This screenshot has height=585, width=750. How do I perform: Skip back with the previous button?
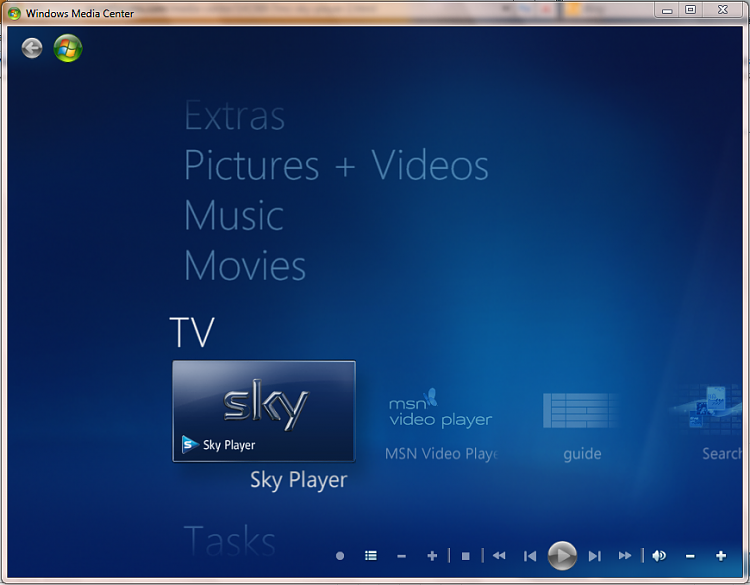point(530,556)
